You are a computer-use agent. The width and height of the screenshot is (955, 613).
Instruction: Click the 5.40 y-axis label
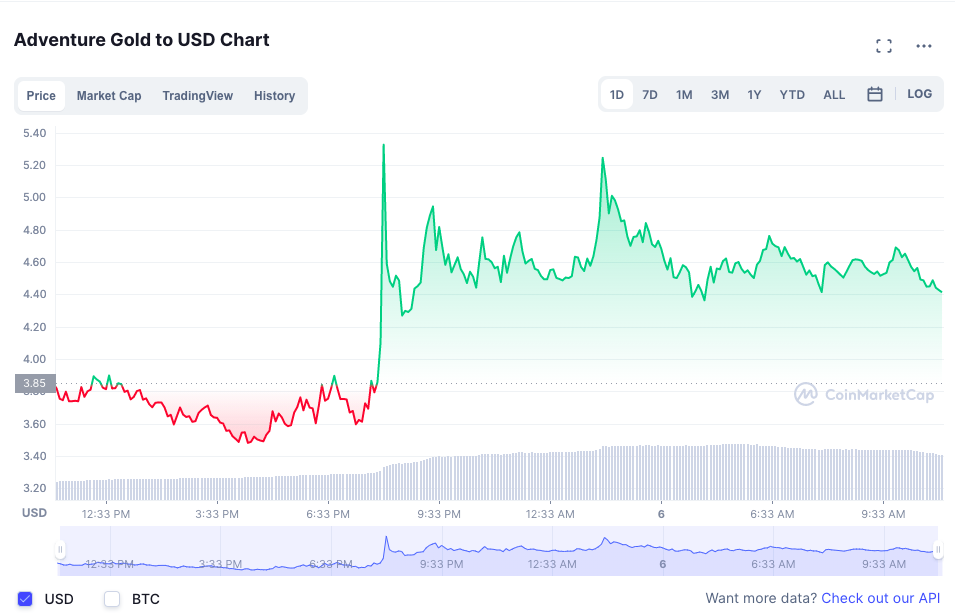click(x=35, y=133)
